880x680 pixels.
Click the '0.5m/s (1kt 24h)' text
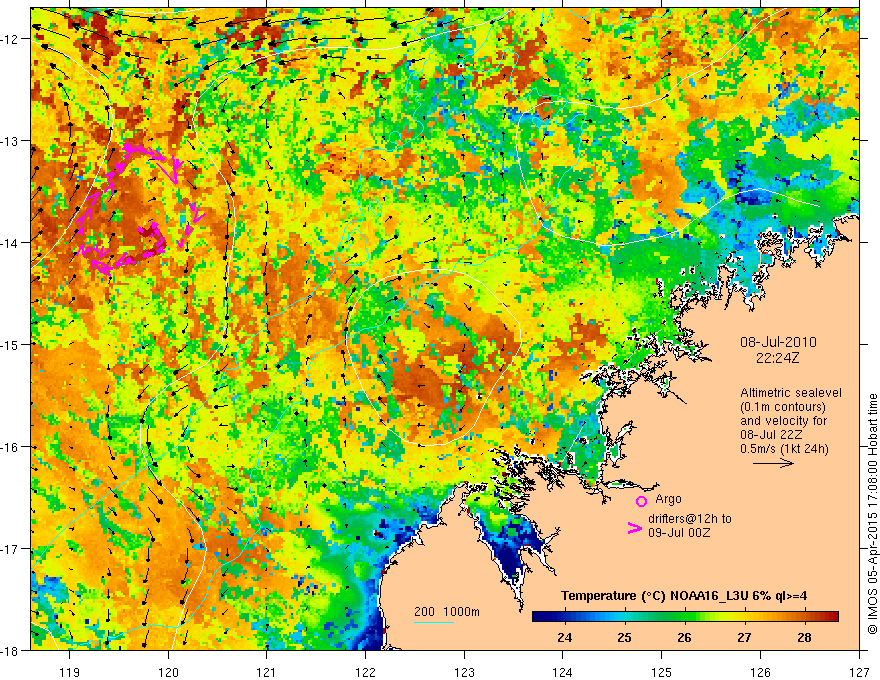tap(784, 448)
